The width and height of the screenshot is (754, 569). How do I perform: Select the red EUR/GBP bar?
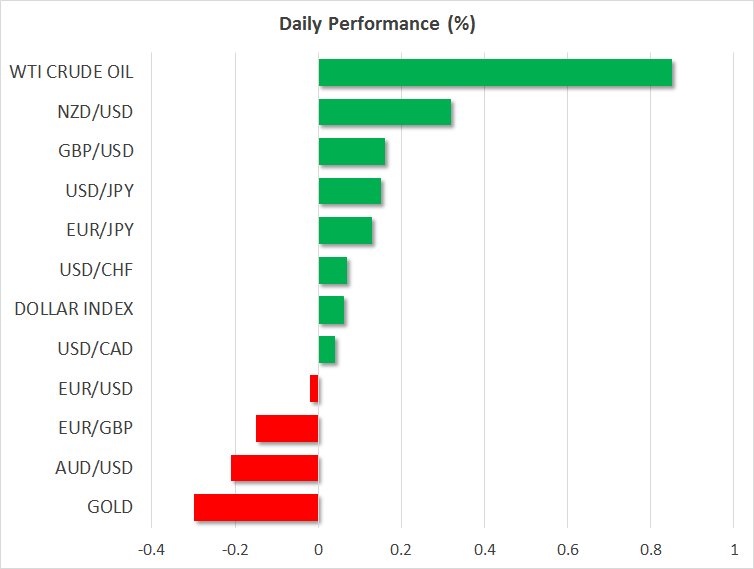tap(287, 428)
